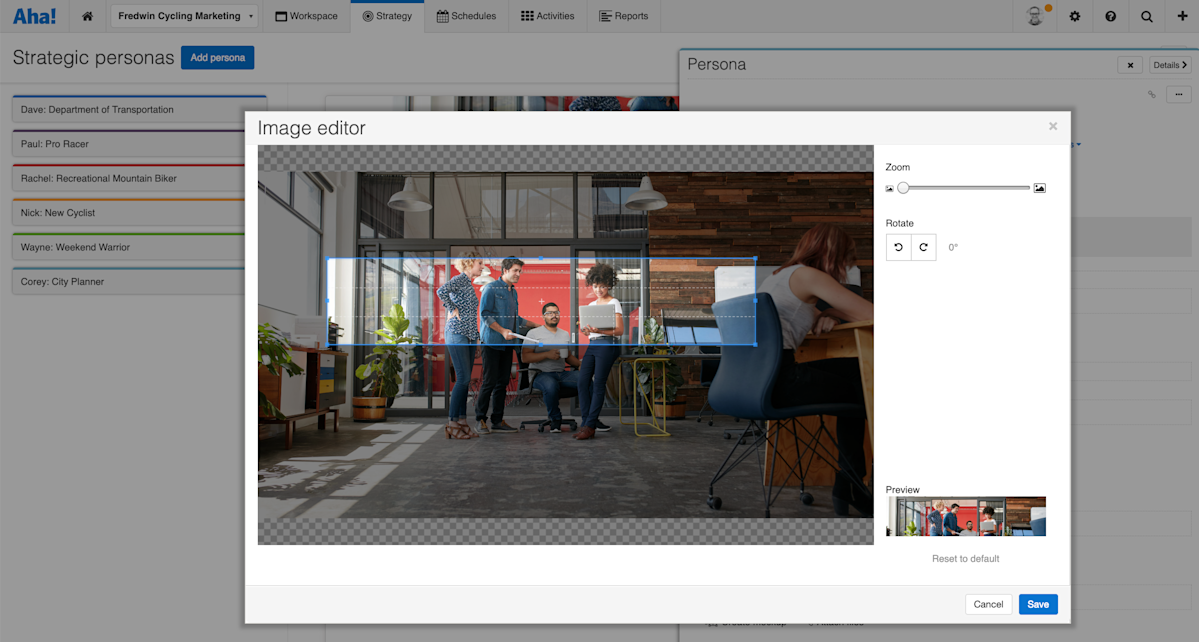Open the Details chevron on Persona panel

click(1169, 64)
